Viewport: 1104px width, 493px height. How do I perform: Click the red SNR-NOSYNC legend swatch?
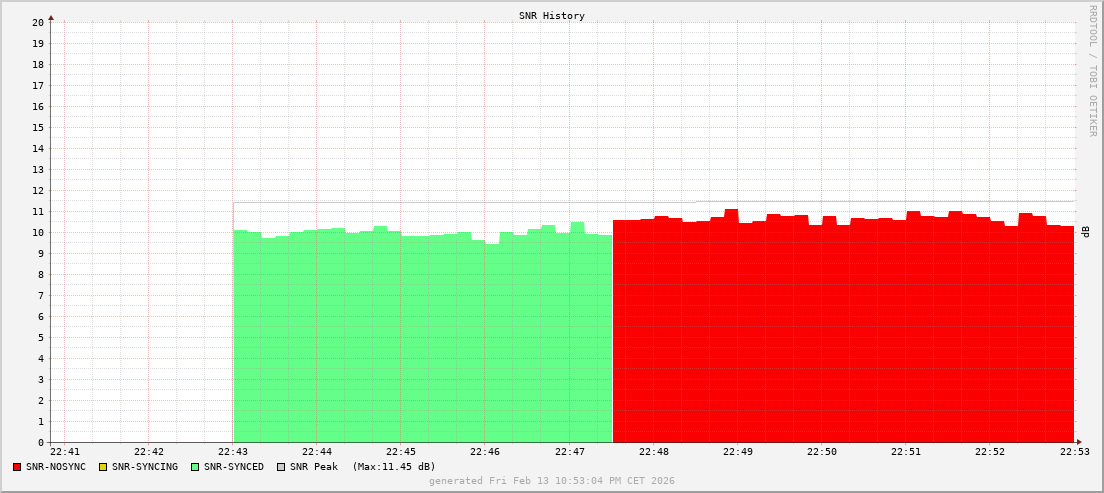pos(17,467)
